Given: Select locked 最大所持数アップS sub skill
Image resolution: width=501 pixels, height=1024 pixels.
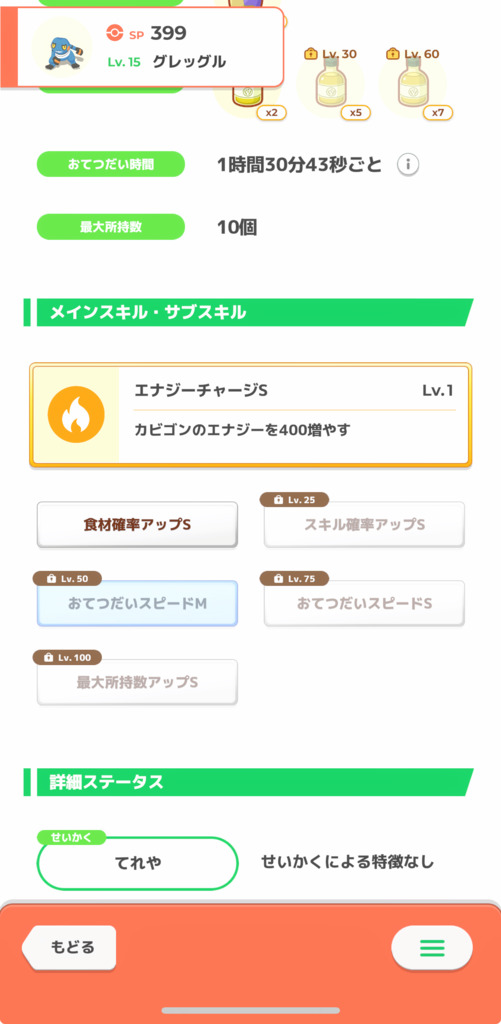Looking at the screenshot, I should (137, 682).
